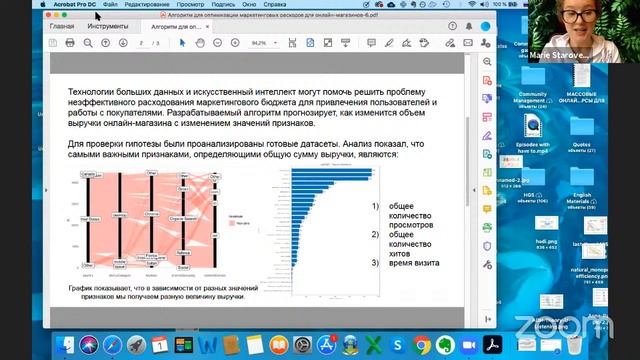Image resolution: width=640 pixels, height=360 pixels.
Task: Open Create PDF tool in right panel
Action: coord(487,80)
